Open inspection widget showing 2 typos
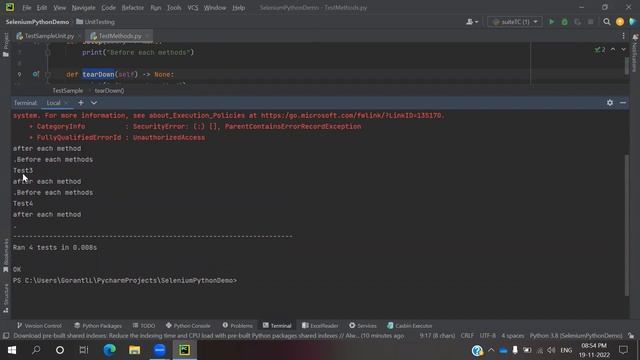Image resolution: width=640 pixels, height=360 pixels. click(x=600, y=49)
